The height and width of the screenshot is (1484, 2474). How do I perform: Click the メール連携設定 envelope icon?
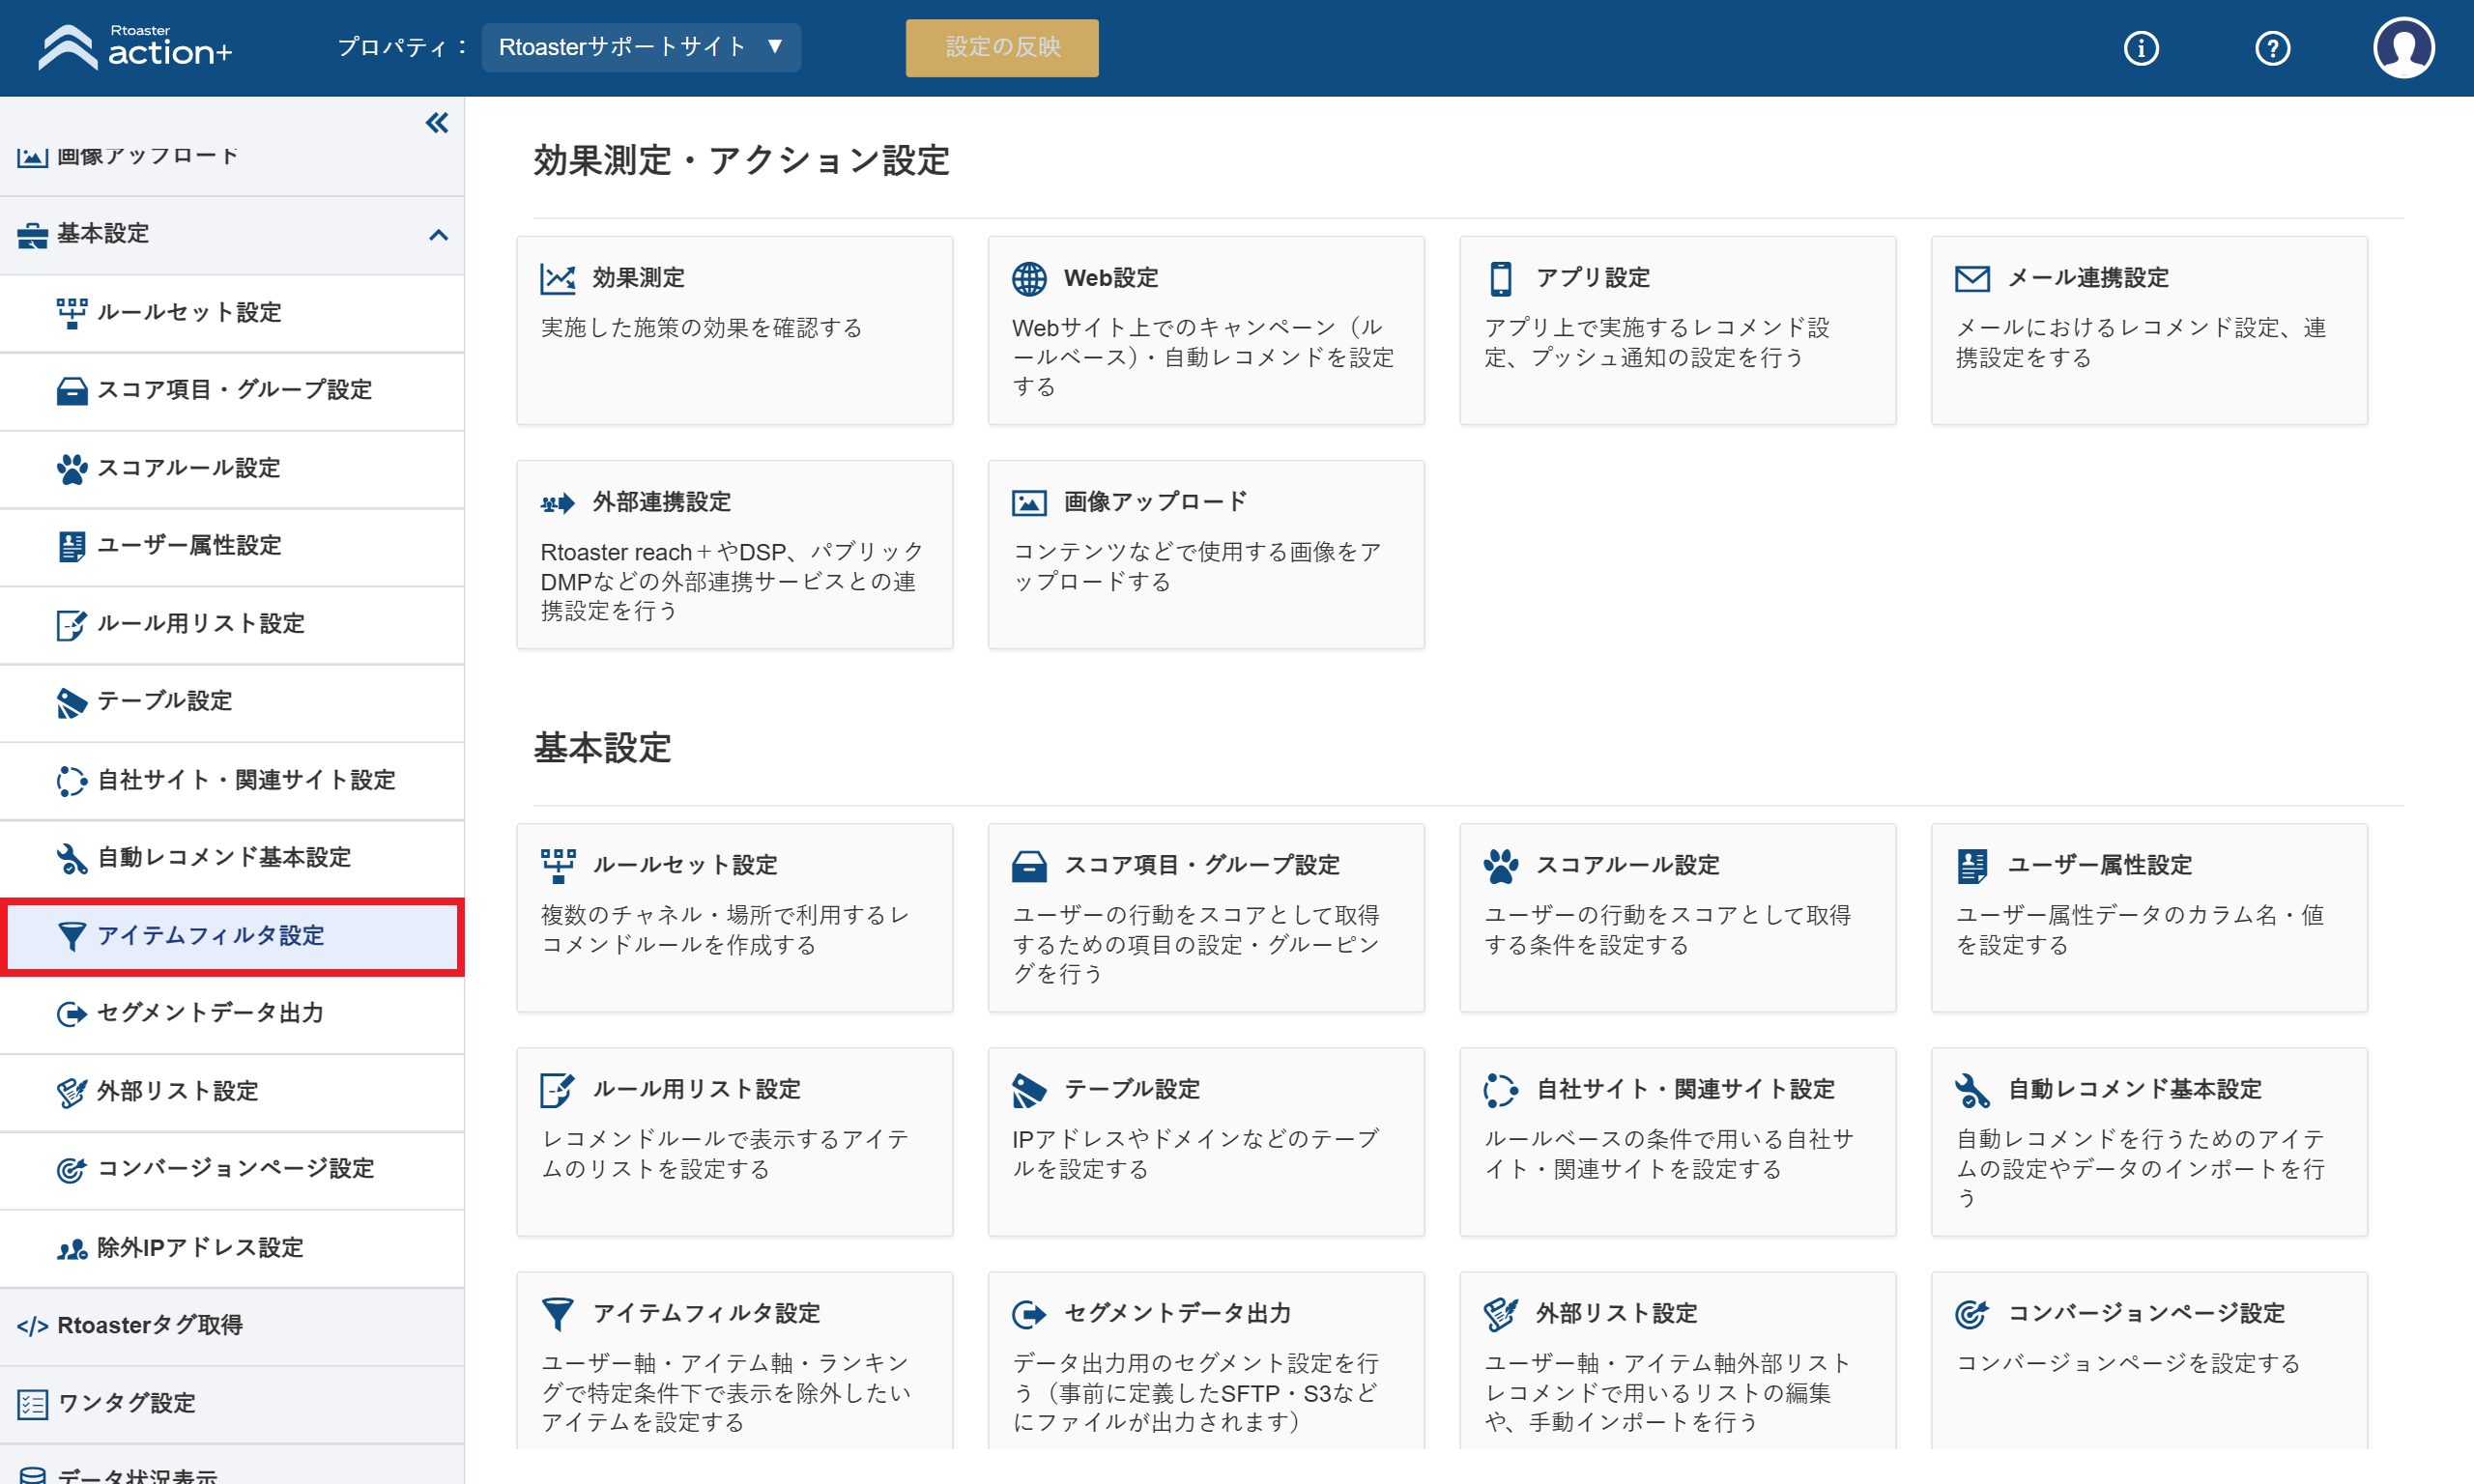click(x=1973, y=279)
